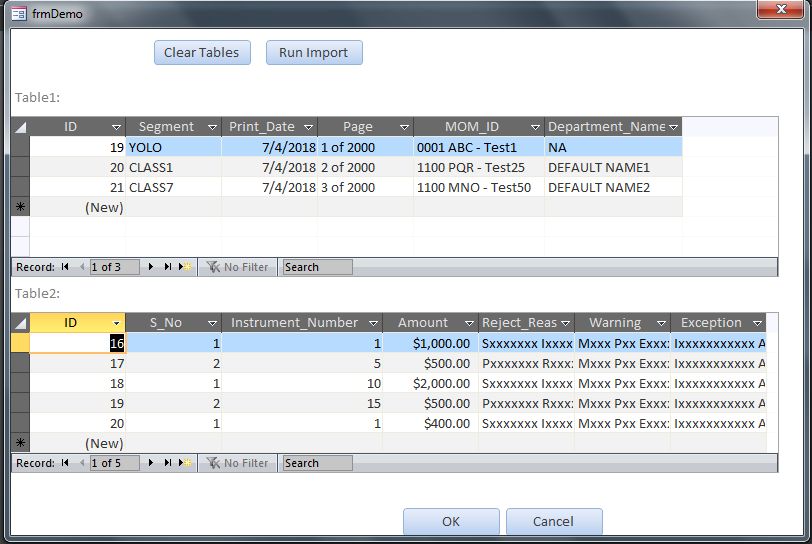Toggle the No Filter indicator for Table2

pyautogui.click(x=238, y=463)
